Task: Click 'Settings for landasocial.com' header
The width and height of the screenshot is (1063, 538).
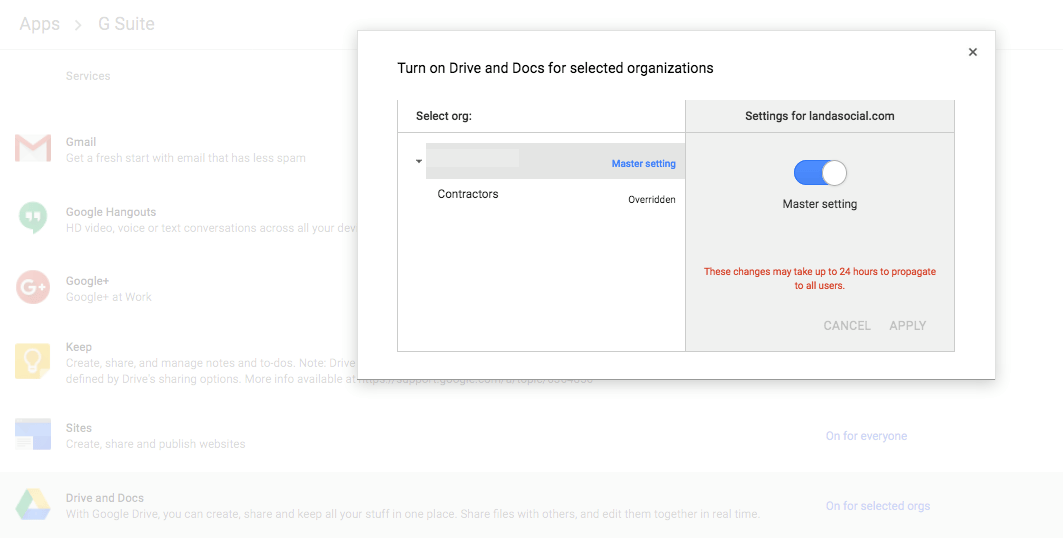Action: pyautogui.click(x=820, y=116)
